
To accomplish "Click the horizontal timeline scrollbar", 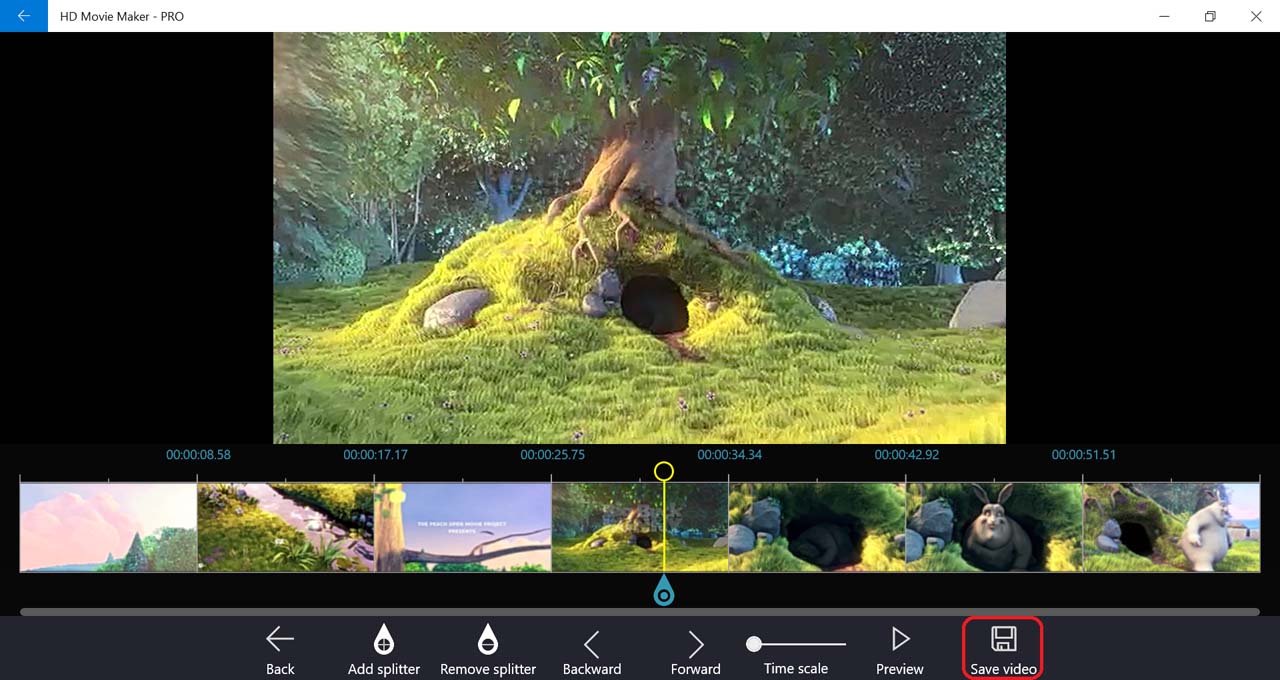I will 640,611.
